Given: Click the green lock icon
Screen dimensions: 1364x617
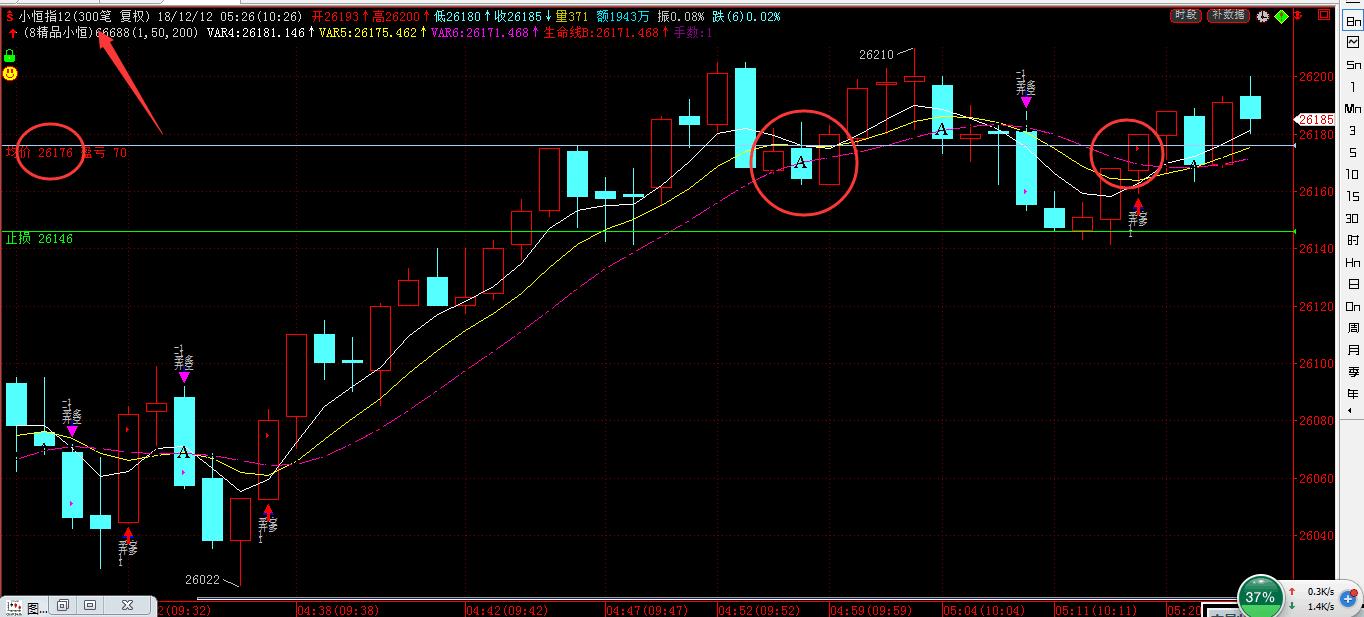Looking at the screenshot, I should 10,55.
